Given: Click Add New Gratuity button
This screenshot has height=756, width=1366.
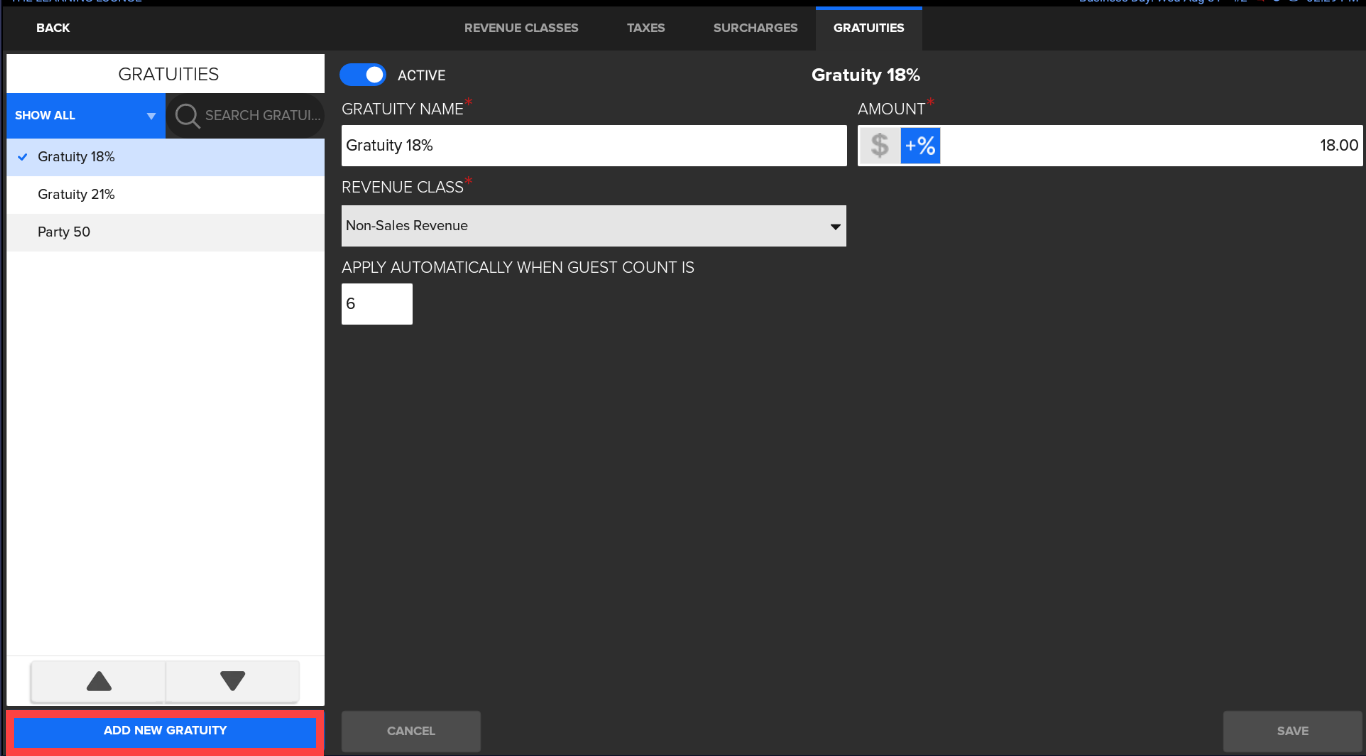Looking at the screenshot, I should coord(165,731).
